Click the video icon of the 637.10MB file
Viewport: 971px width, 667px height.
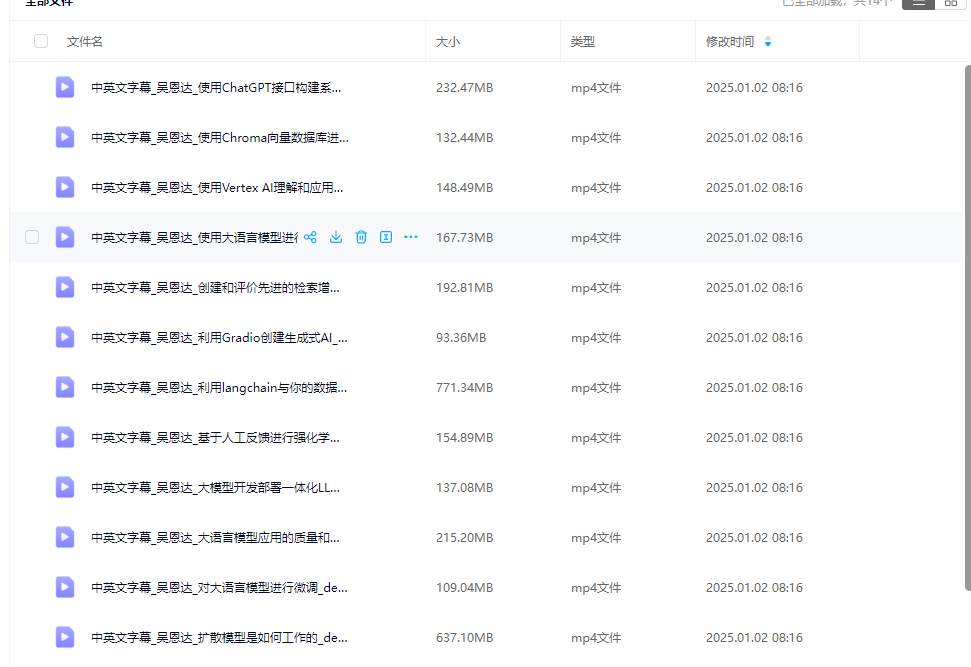pyautogui.click(x=65, y=637)
